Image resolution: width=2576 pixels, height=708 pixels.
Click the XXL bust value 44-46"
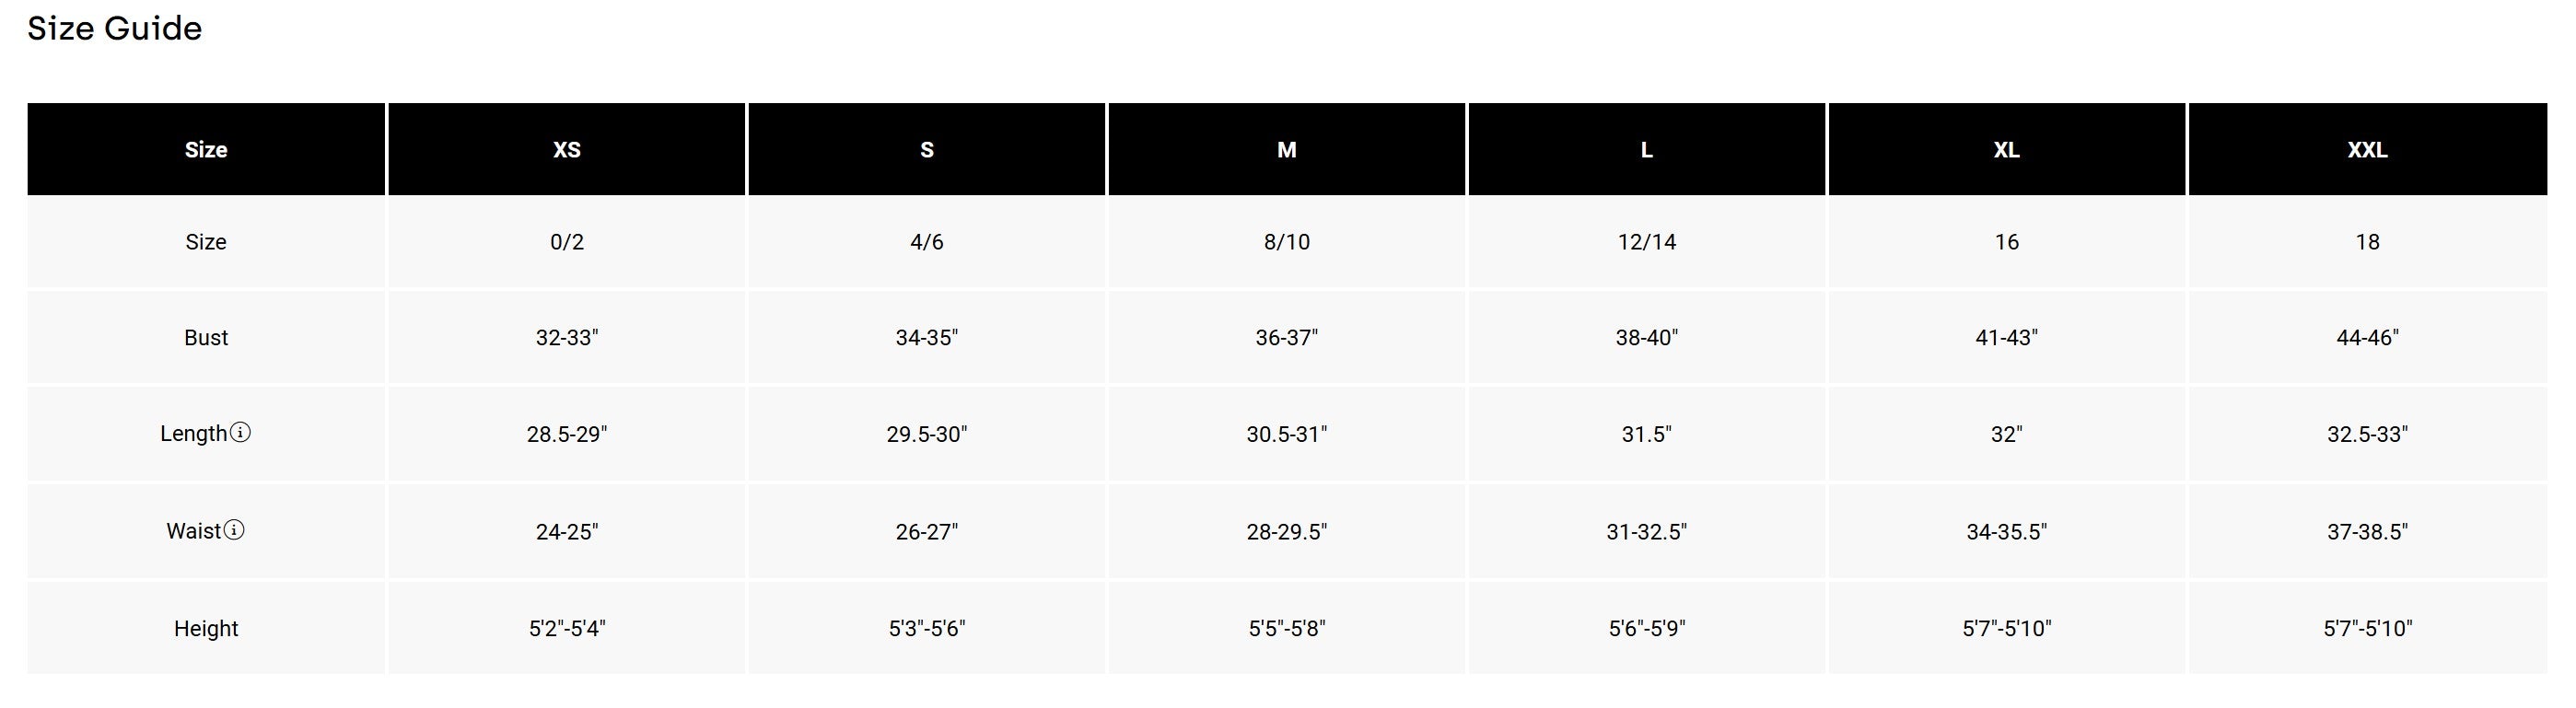tap(2368, 338)
